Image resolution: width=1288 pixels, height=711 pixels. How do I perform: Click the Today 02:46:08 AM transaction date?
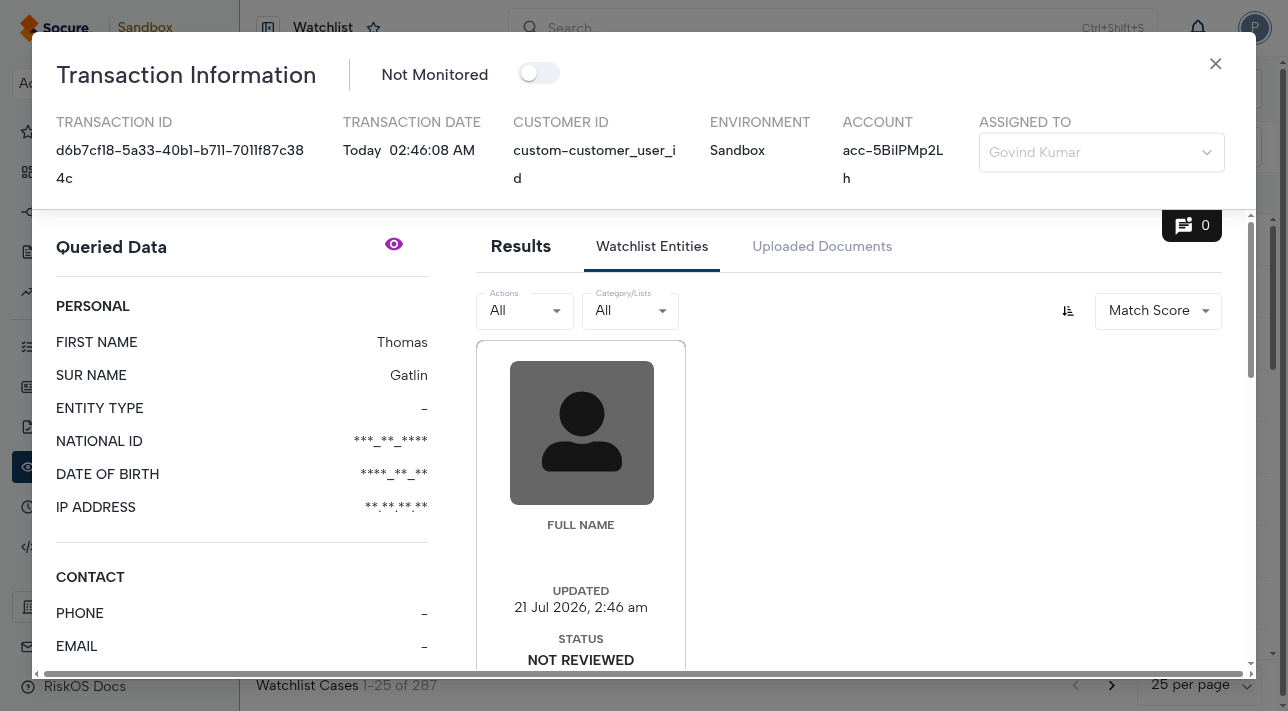click(x=409, y=150)
